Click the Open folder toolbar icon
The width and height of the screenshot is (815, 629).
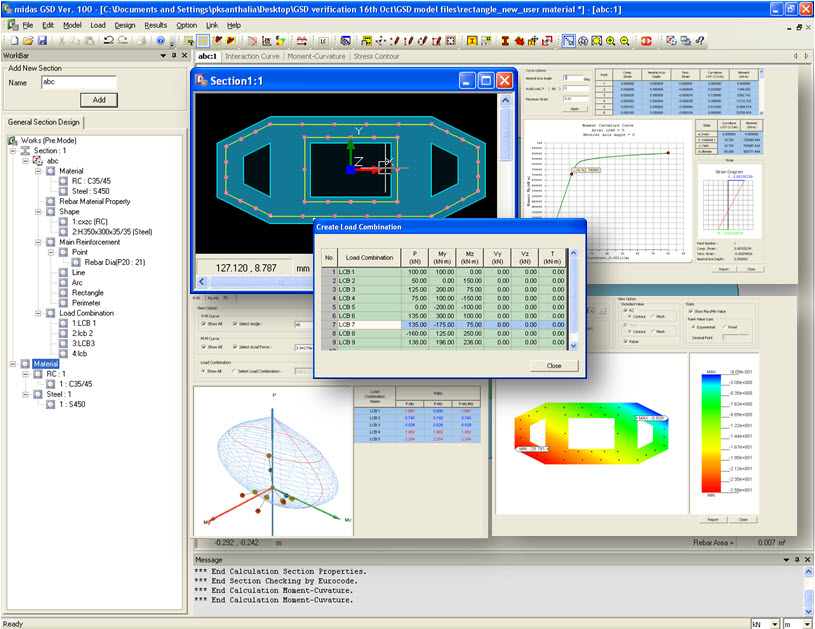pos(26,41)
